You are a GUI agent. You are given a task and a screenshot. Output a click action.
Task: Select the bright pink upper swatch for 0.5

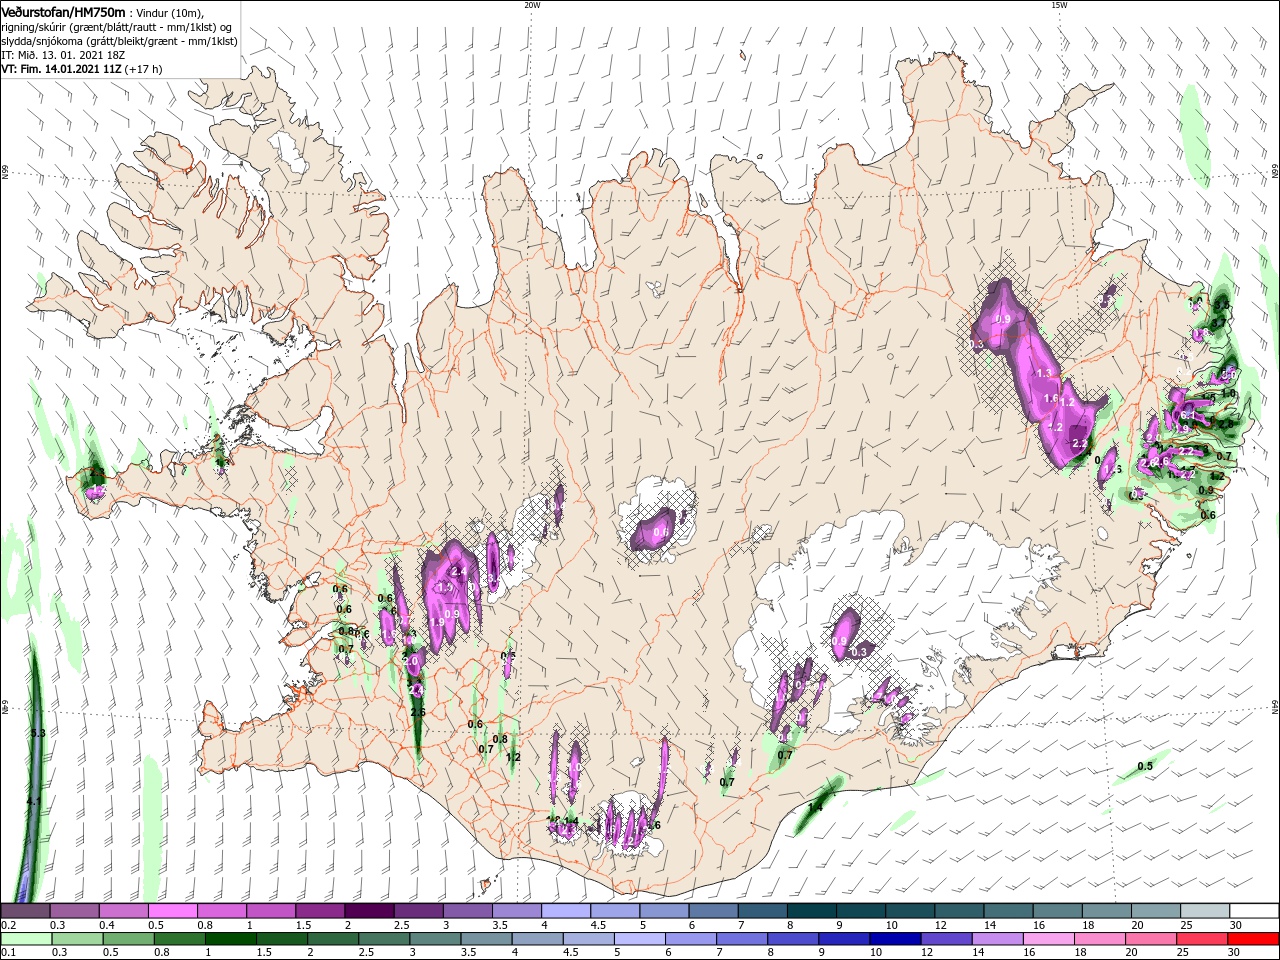coord(172,911)
